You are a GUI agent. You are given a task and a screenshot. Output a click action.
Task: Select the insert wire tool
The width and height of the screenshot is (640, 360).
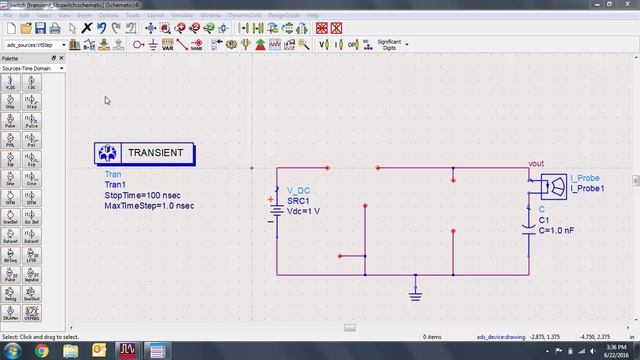pos(182,44)
